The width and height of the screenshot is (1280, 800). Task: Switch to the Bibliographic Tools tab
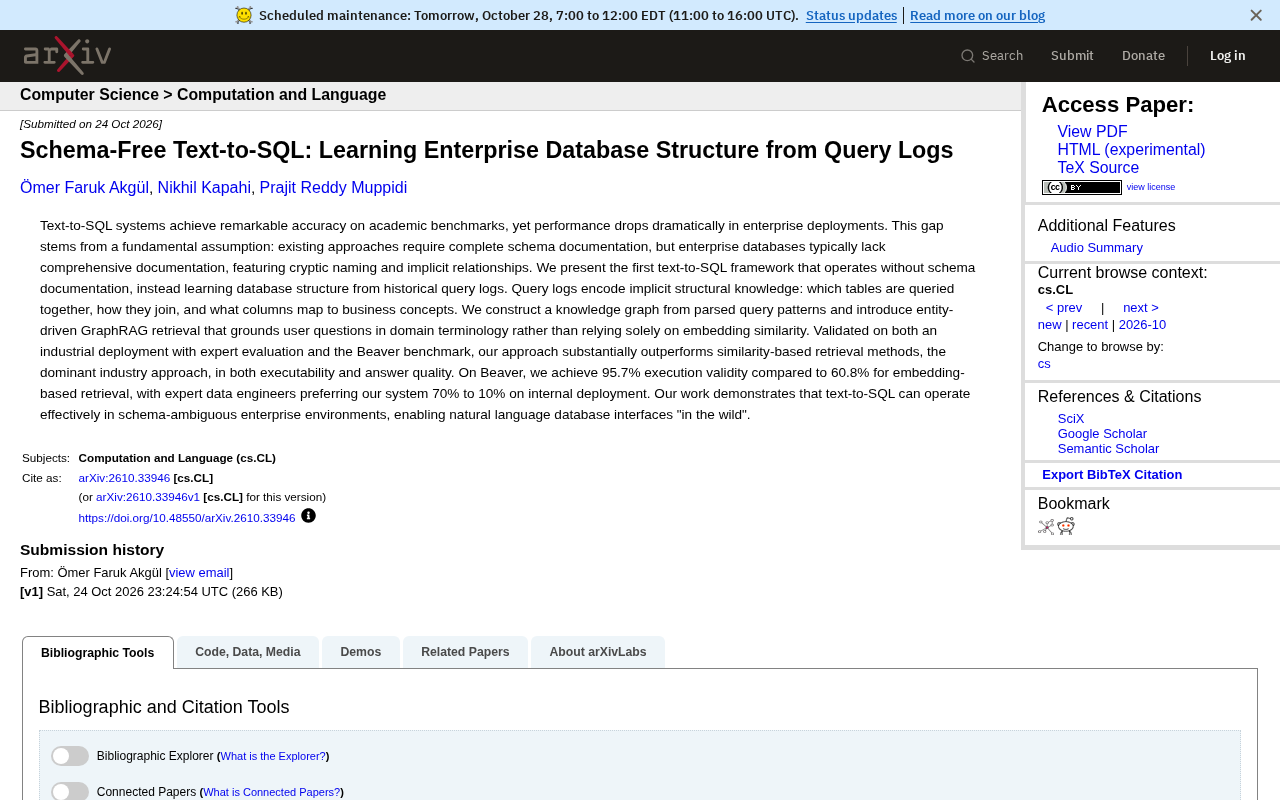click(98, 653)
